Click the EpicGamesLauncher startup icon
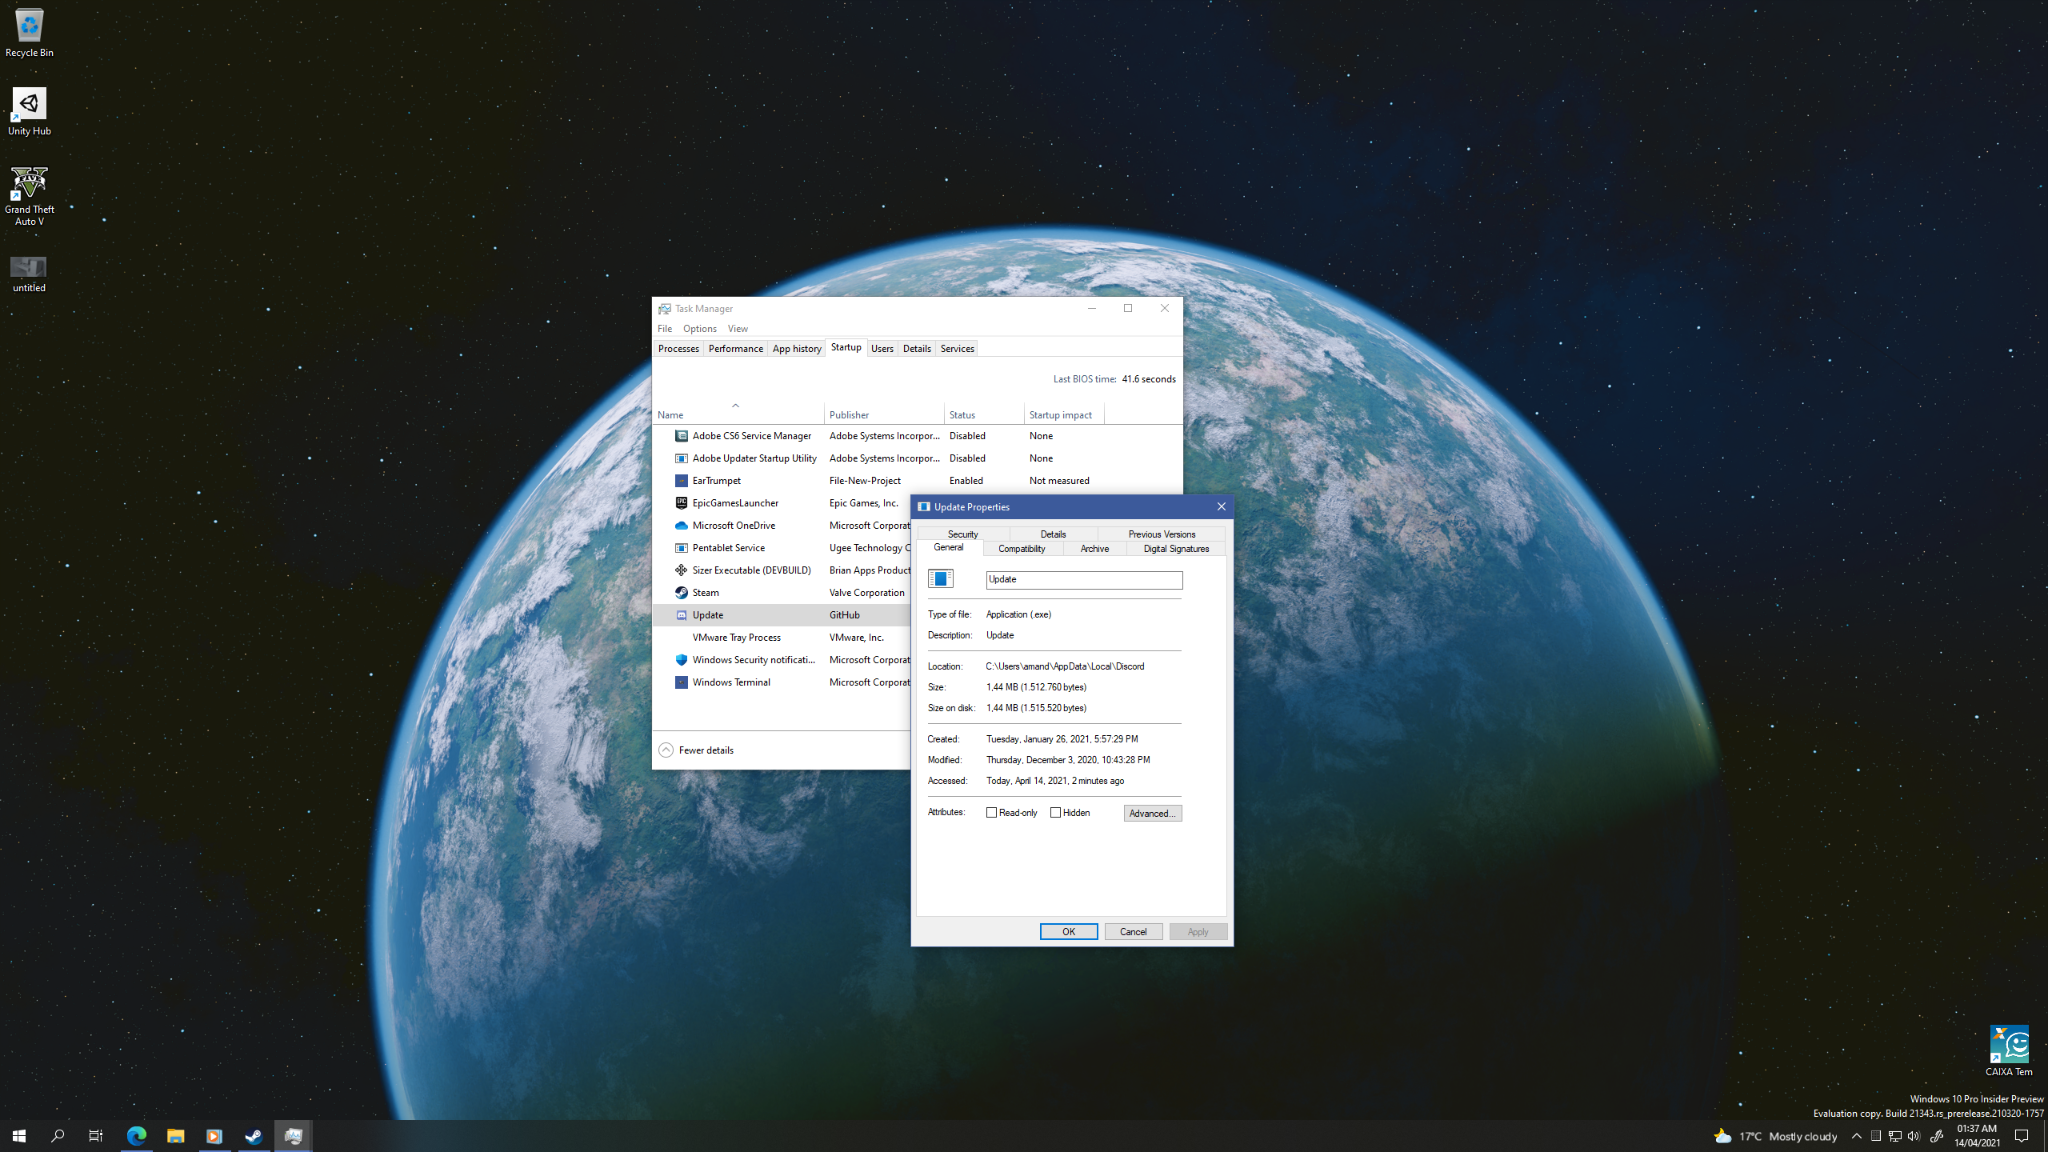The height and width of the screenshot is (1152, 2048). point(681,503)
